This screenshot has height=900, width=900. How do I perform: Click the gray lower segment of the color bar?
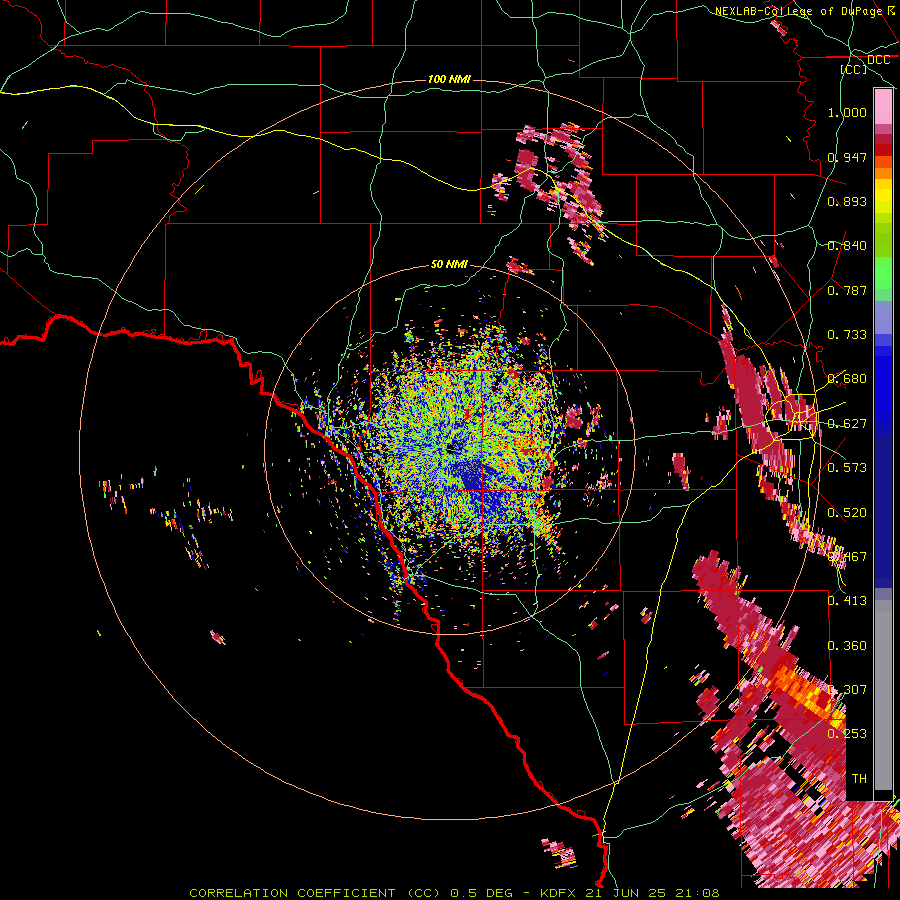click(883, 695)
